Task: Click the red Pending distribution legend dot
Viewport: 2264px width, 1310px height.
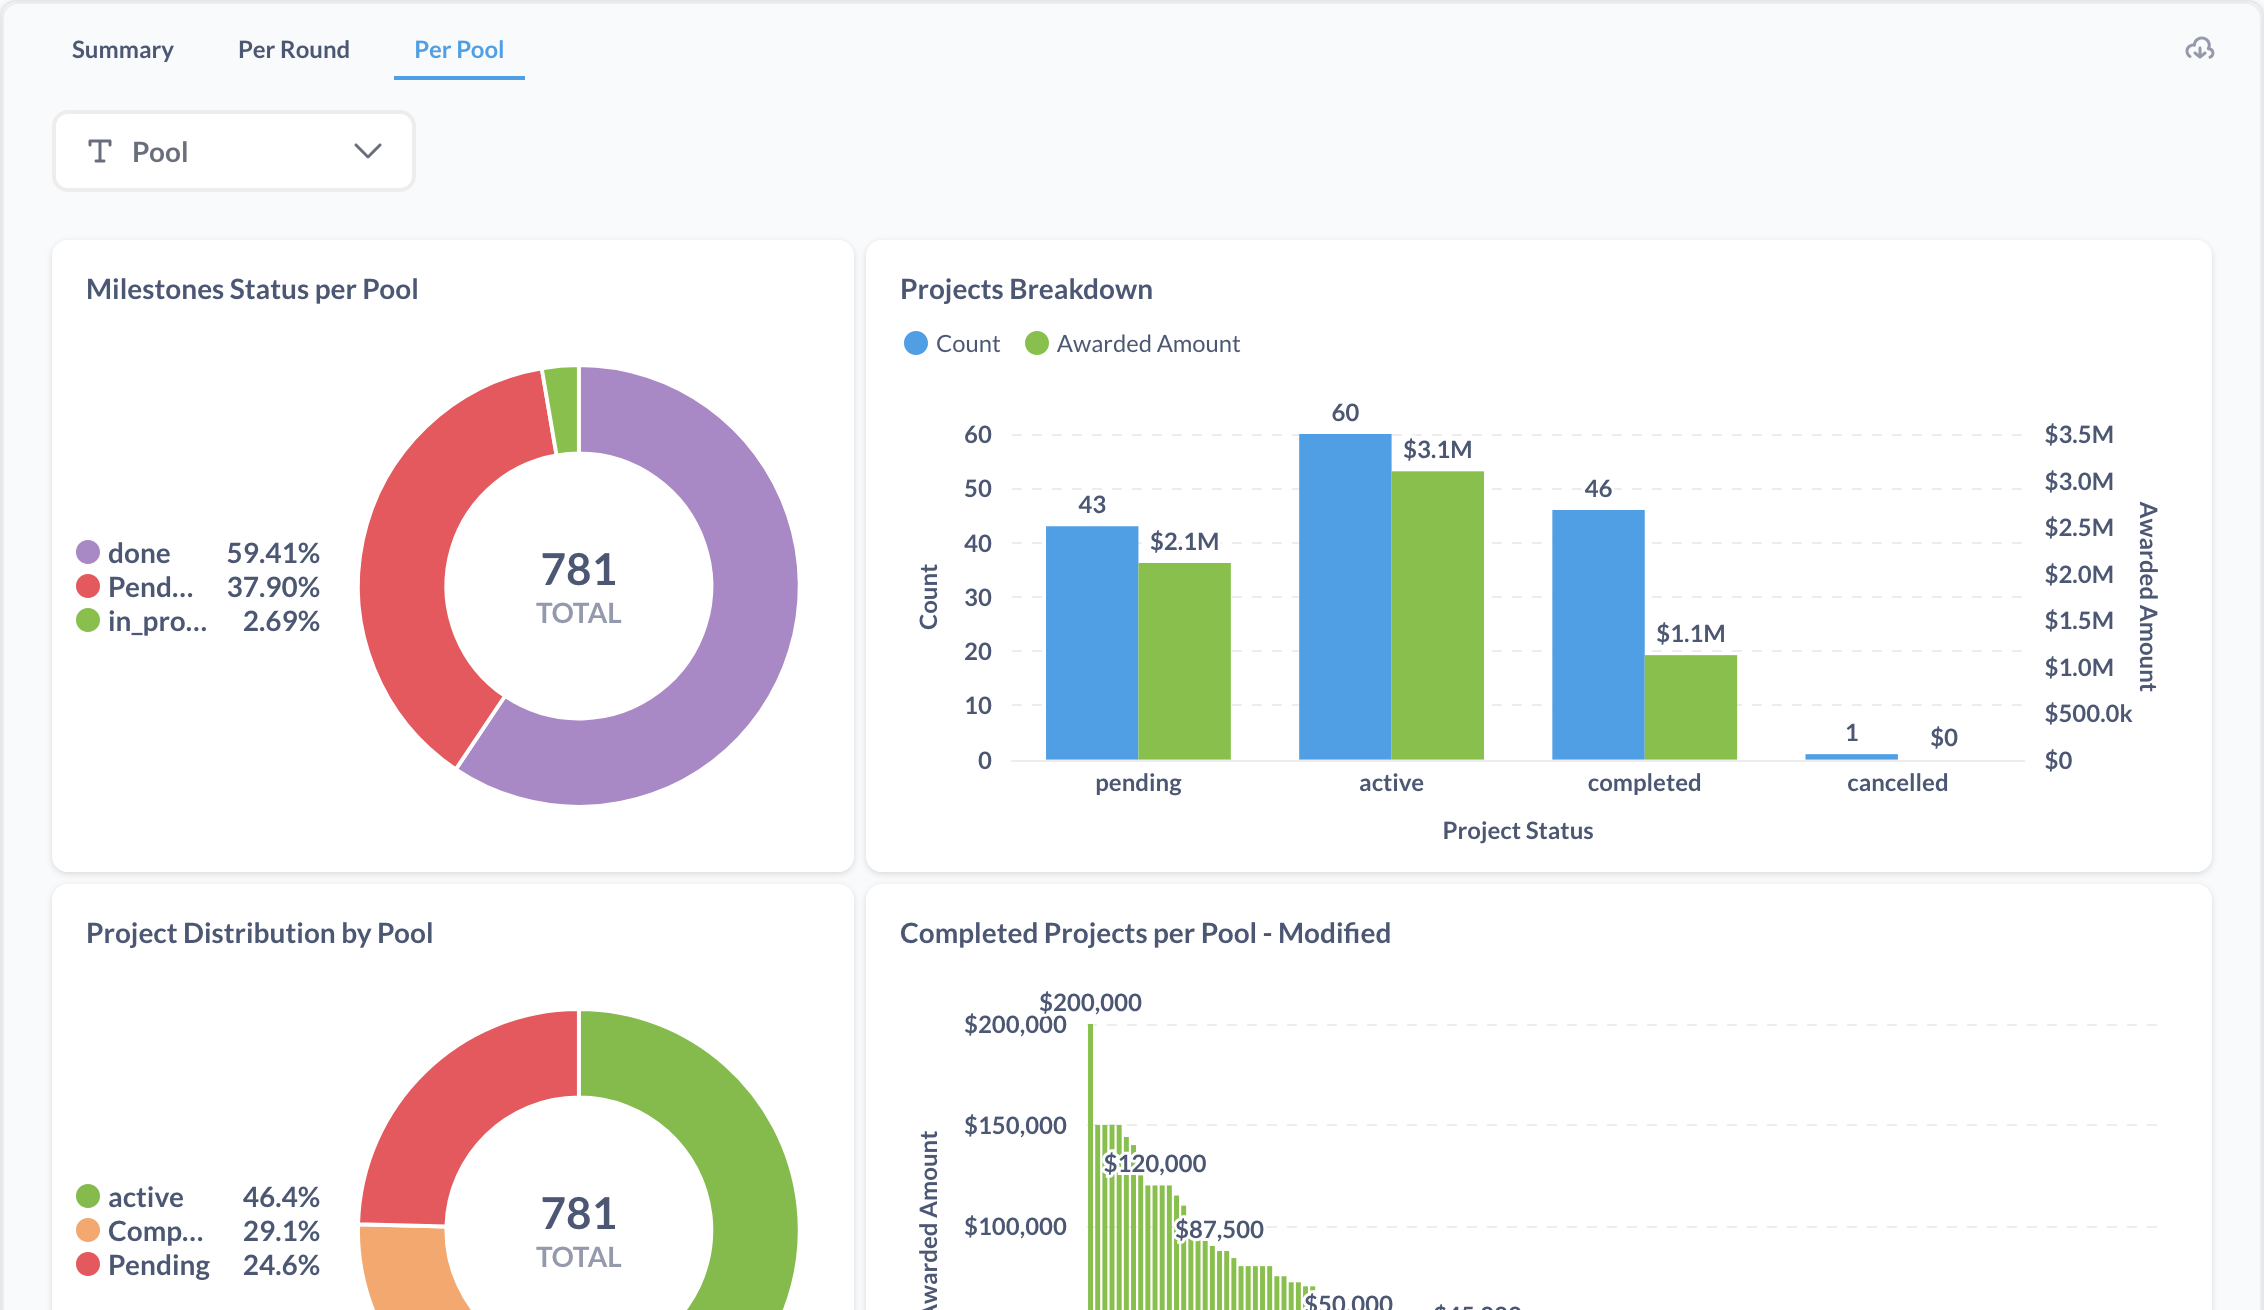Action: pos(88,1264)
